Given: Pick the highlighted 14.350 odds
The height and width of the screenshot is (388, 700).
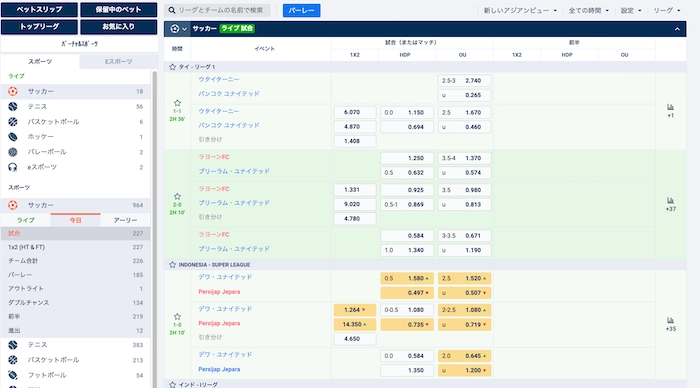Looking at the screenshot, I should [x=355, y=325].
